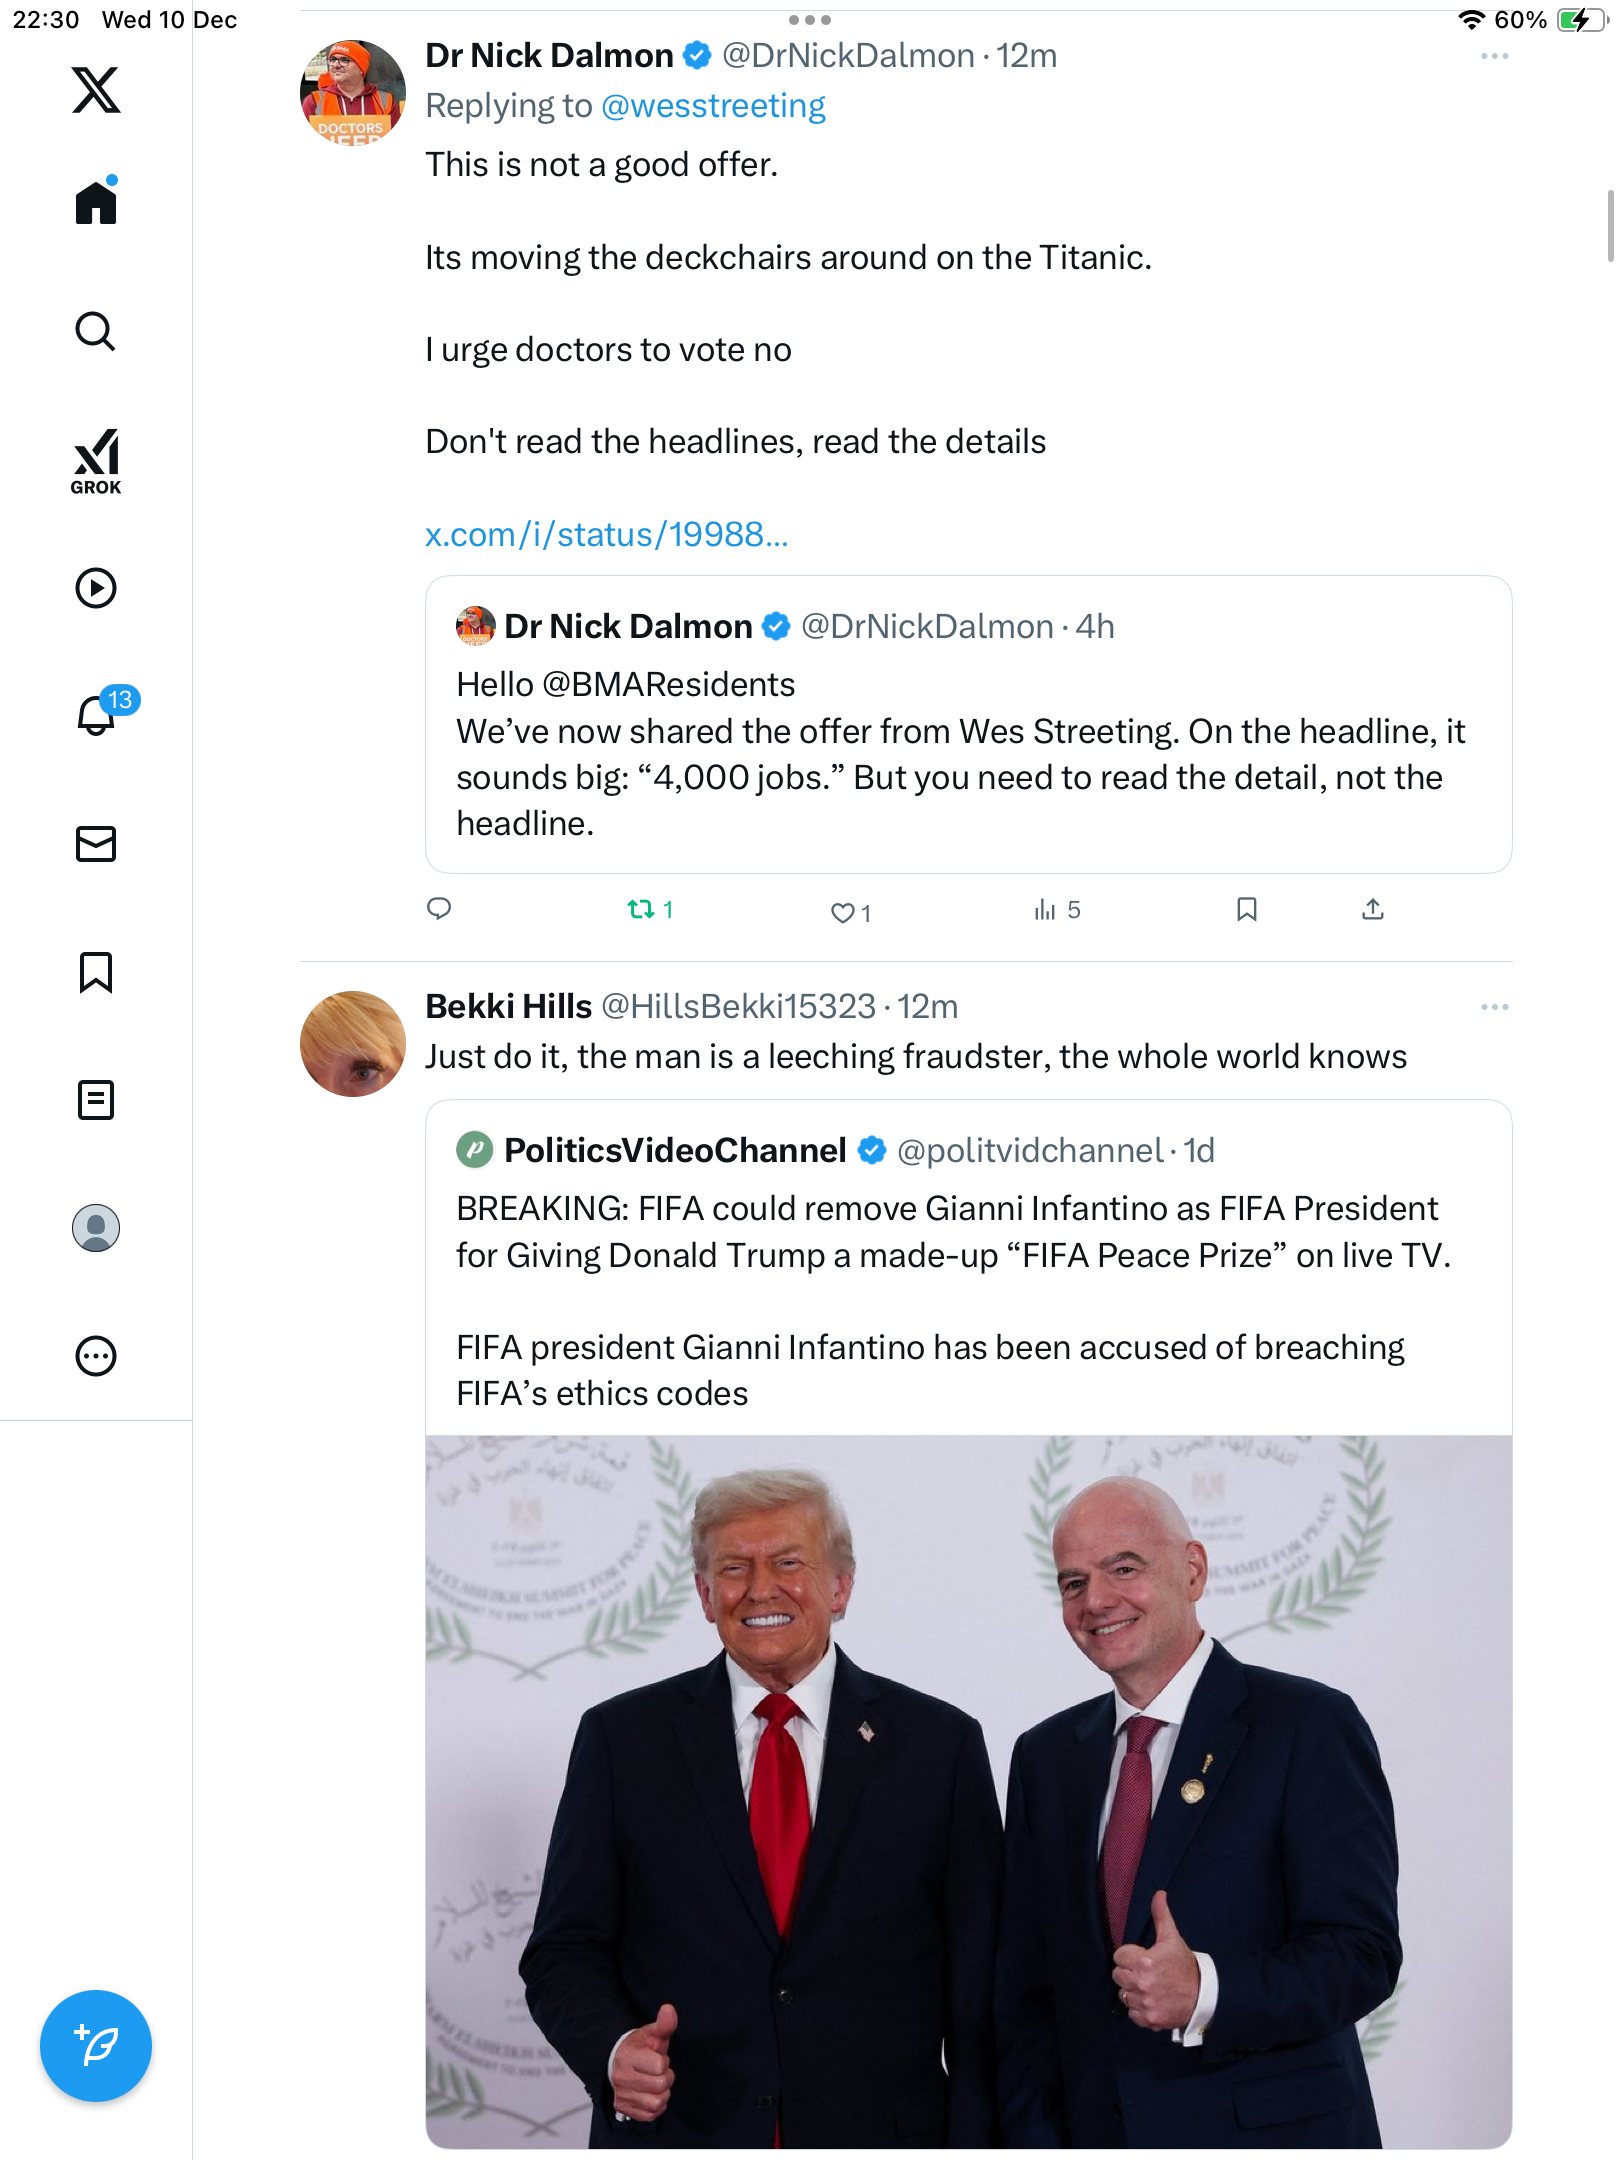Open the x.com/i/status link
1620x2160 pixels.
(607, 535)
